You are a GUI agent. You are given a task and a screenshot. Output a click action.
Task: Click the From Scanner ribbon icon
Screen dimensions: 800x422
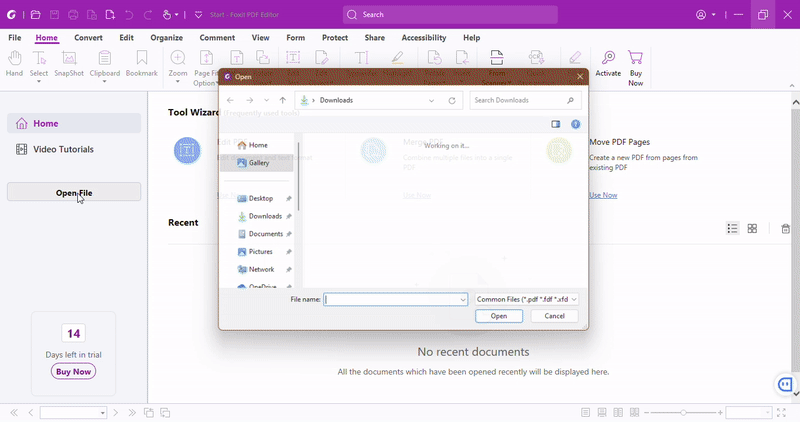pos(496,58)
